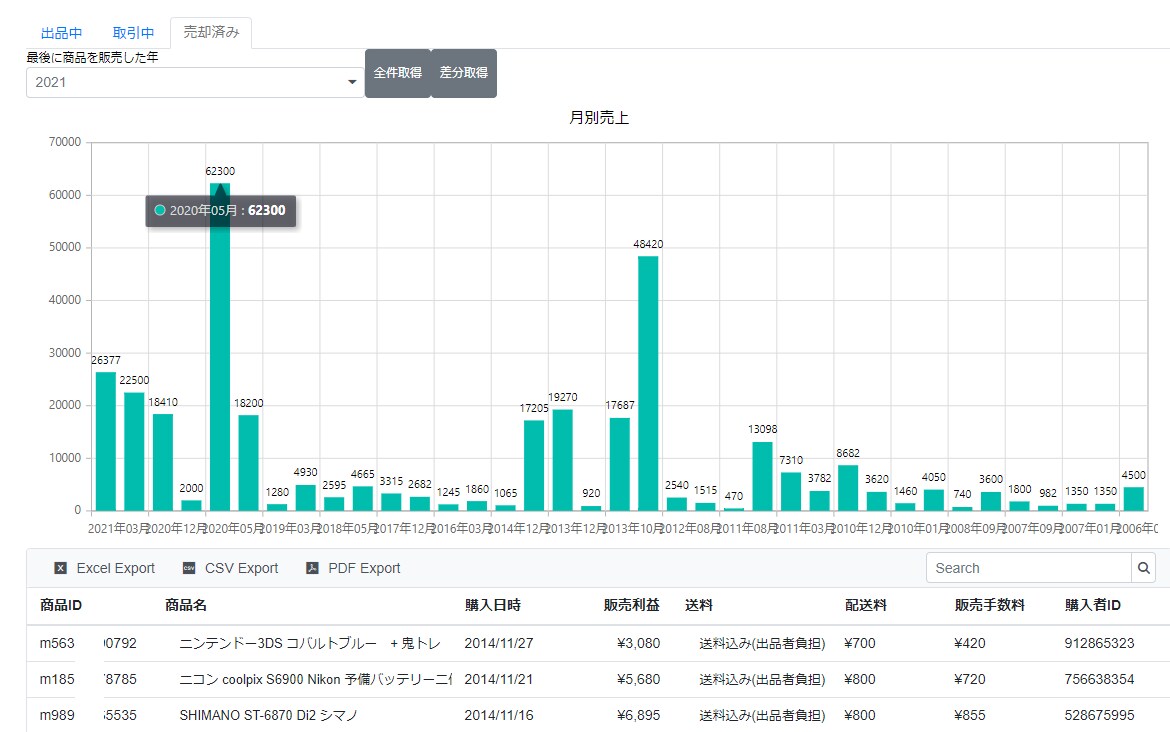The width and height of the screenshot is (1170, 732).
Task: Select the ニコン coolpix S6900 product name
Action: (x=316, y=679)
